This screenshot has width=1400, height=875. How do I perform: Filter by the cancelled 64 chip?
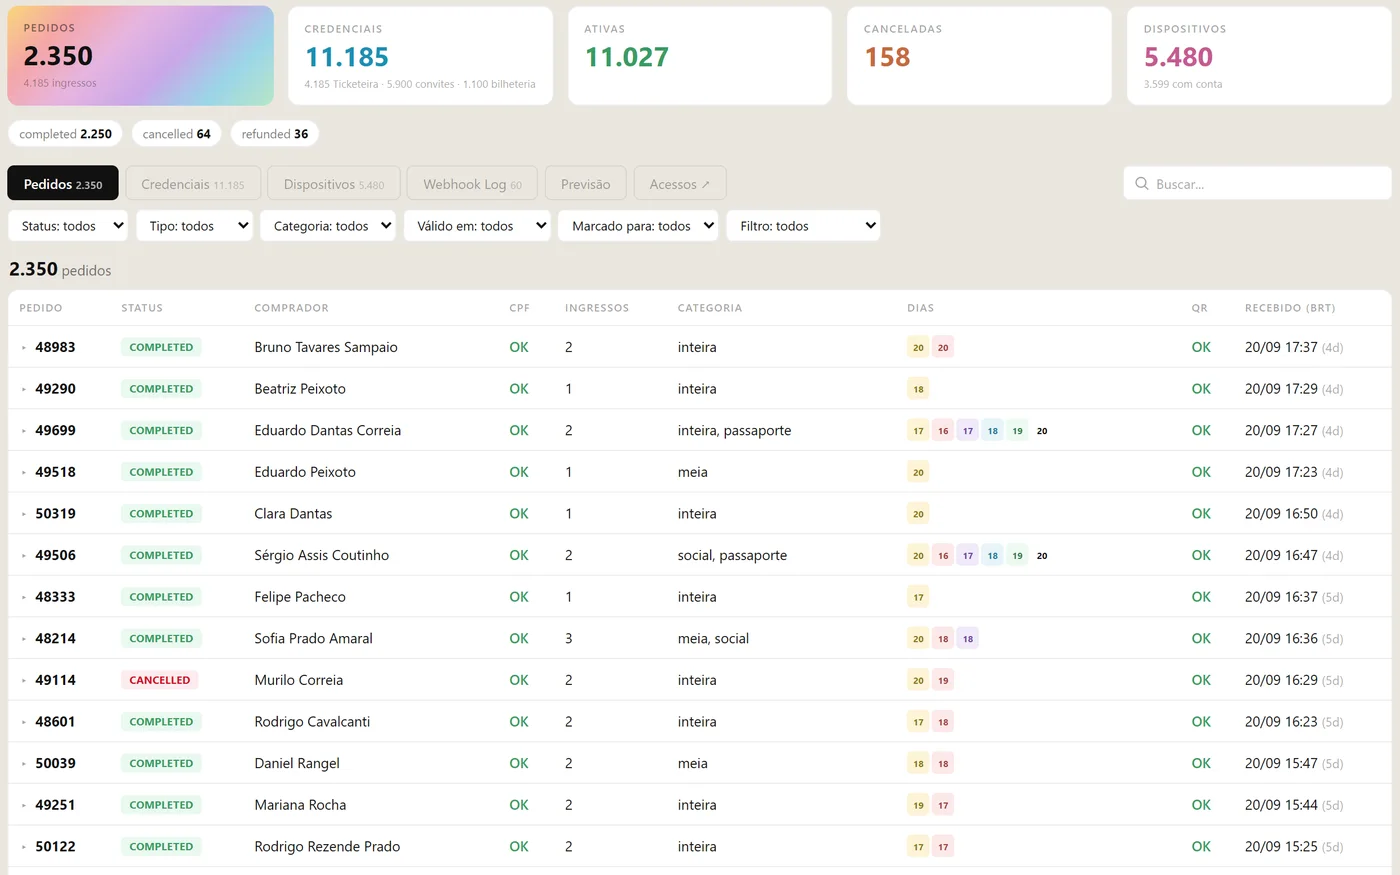[176, 134]
